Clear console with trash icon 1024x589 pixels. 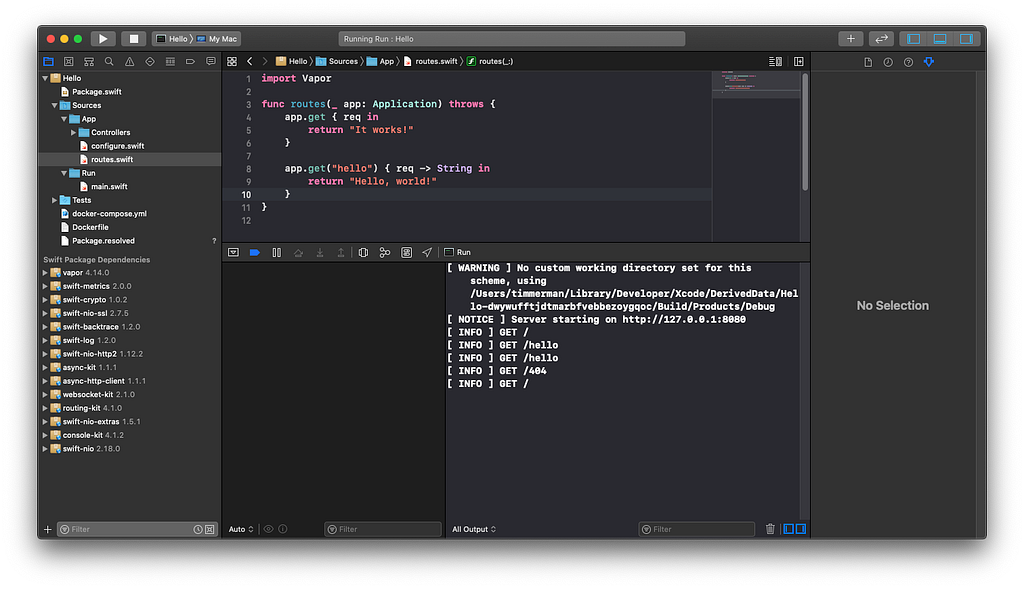(770, 529)
